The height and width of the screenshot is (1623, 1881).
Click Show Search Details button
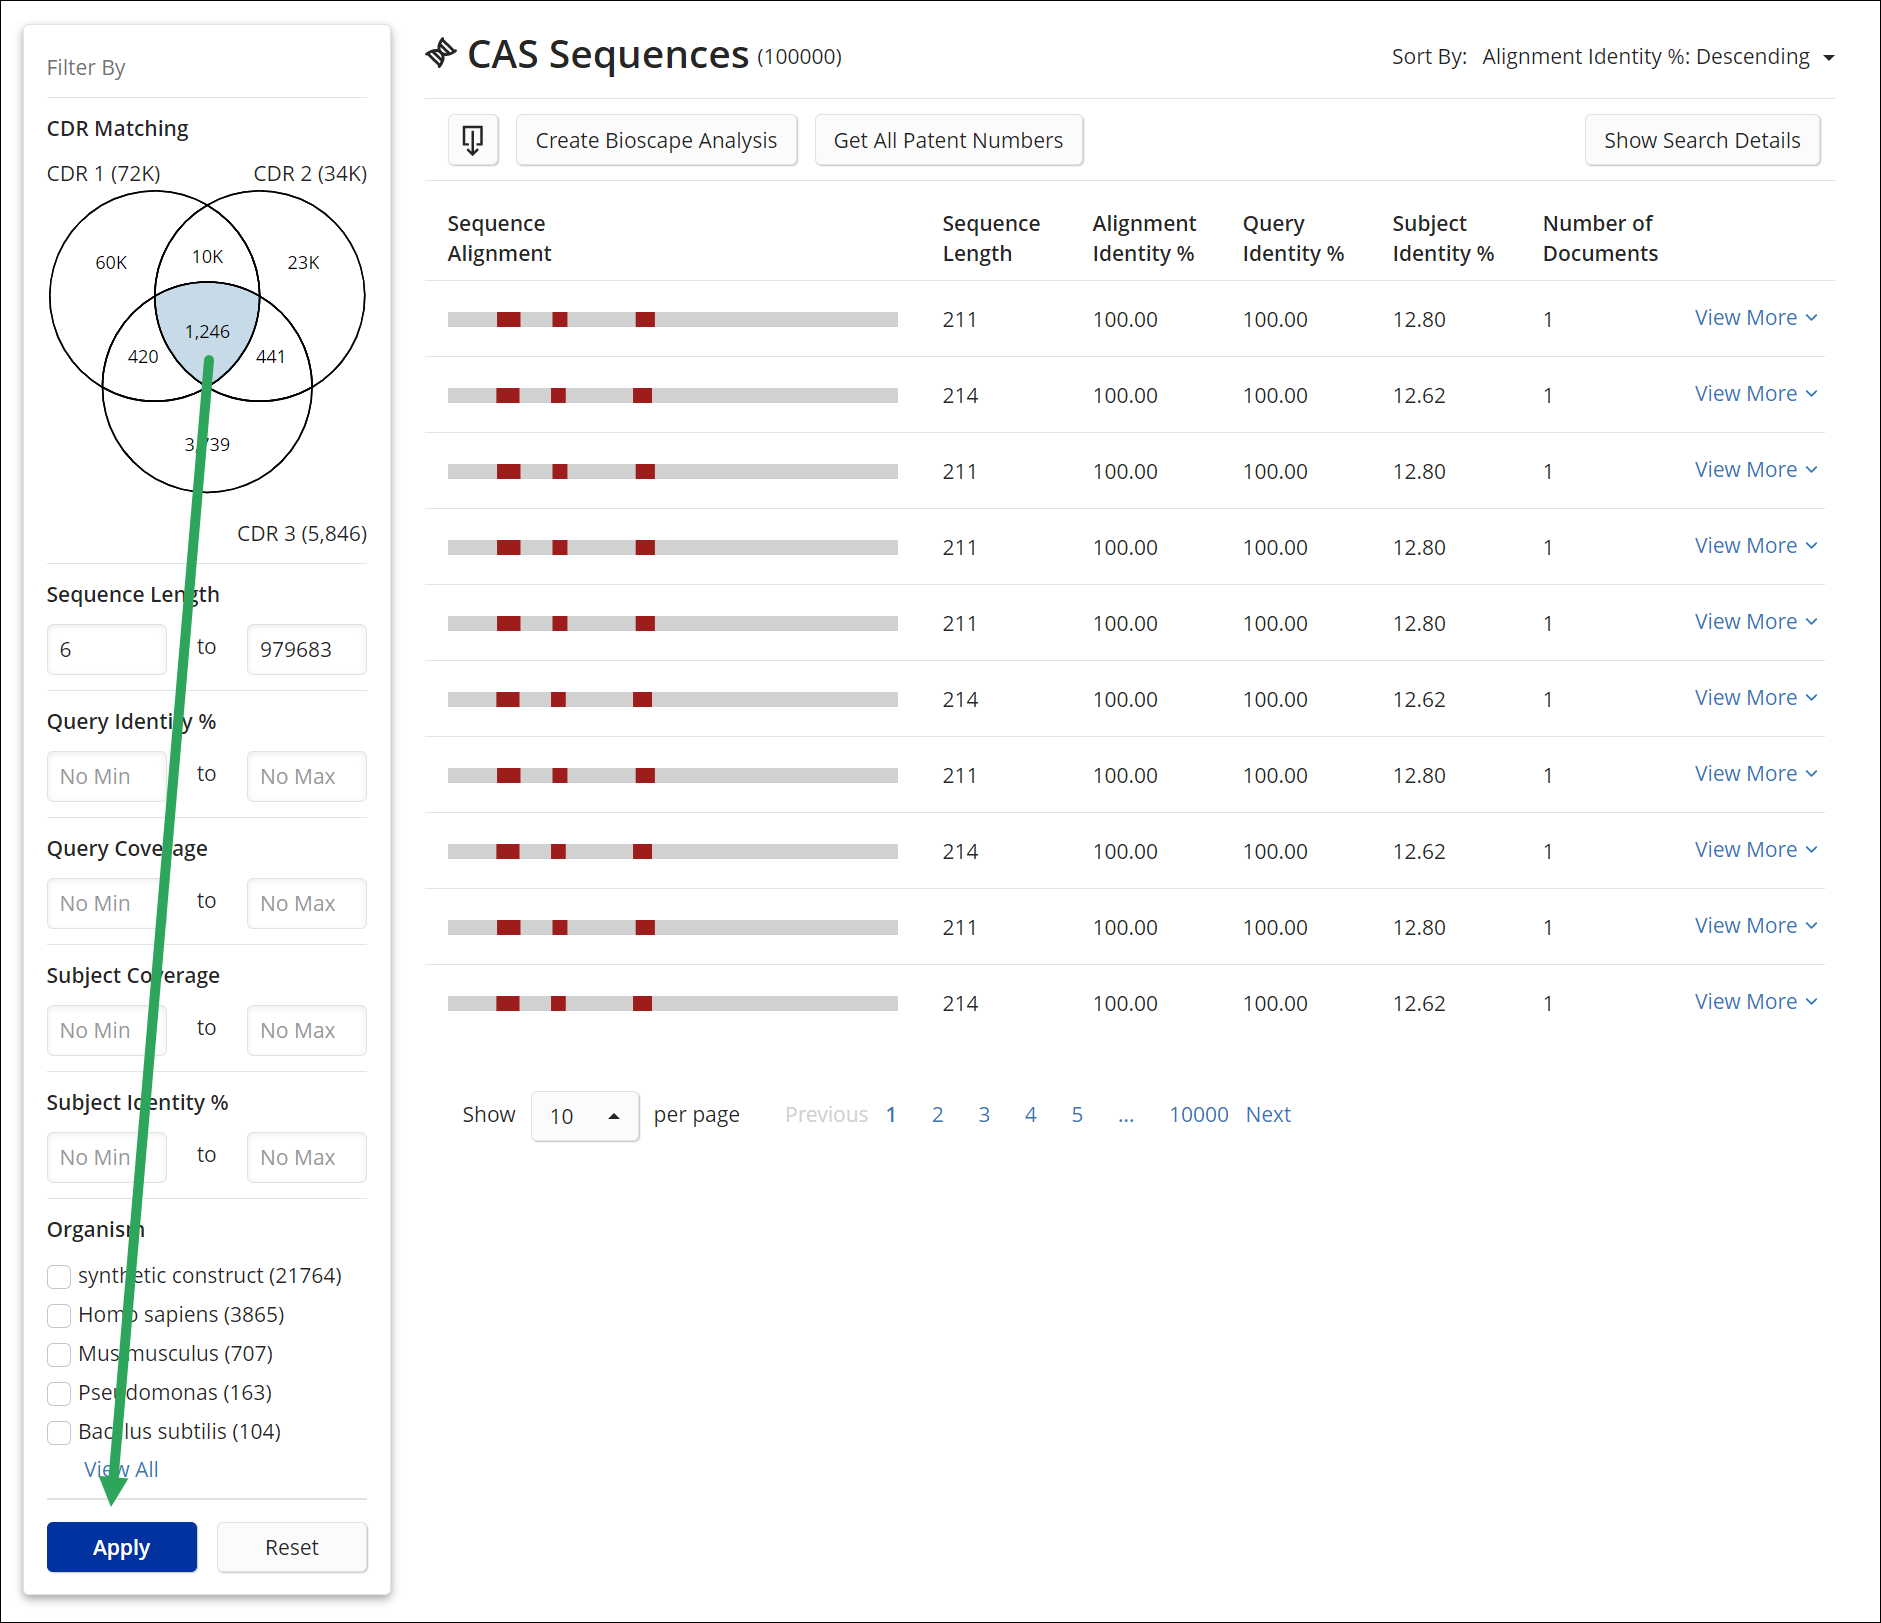(x=1702, y=140)
